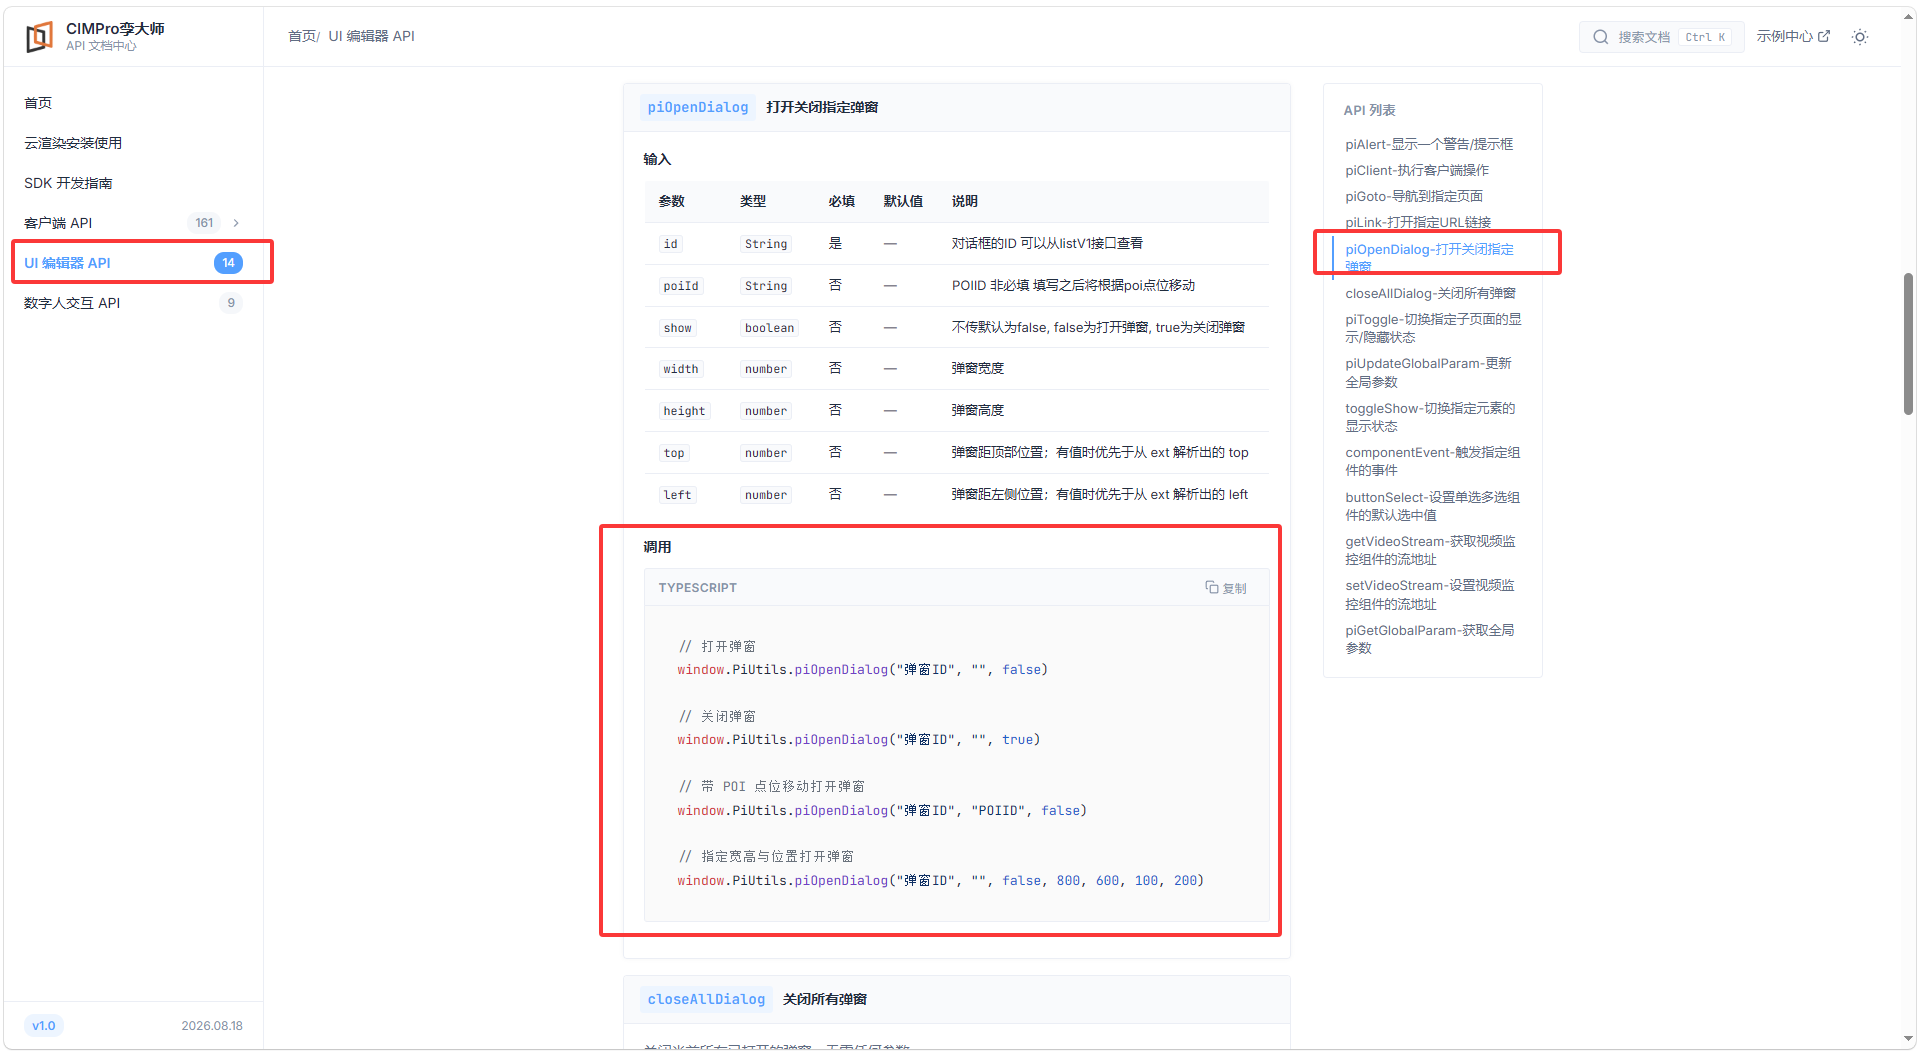
Task: Jump to piGetGlobalParam in the API list
Action: click(x=1429, y=639)
